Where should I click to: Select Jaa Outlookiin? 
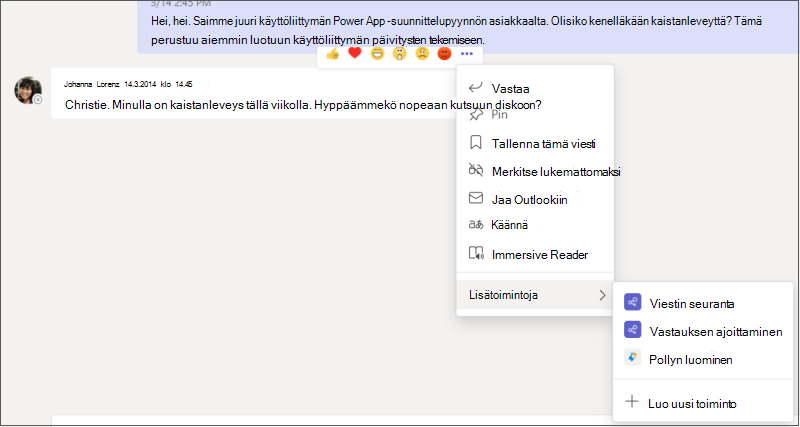tap(535, 199)
